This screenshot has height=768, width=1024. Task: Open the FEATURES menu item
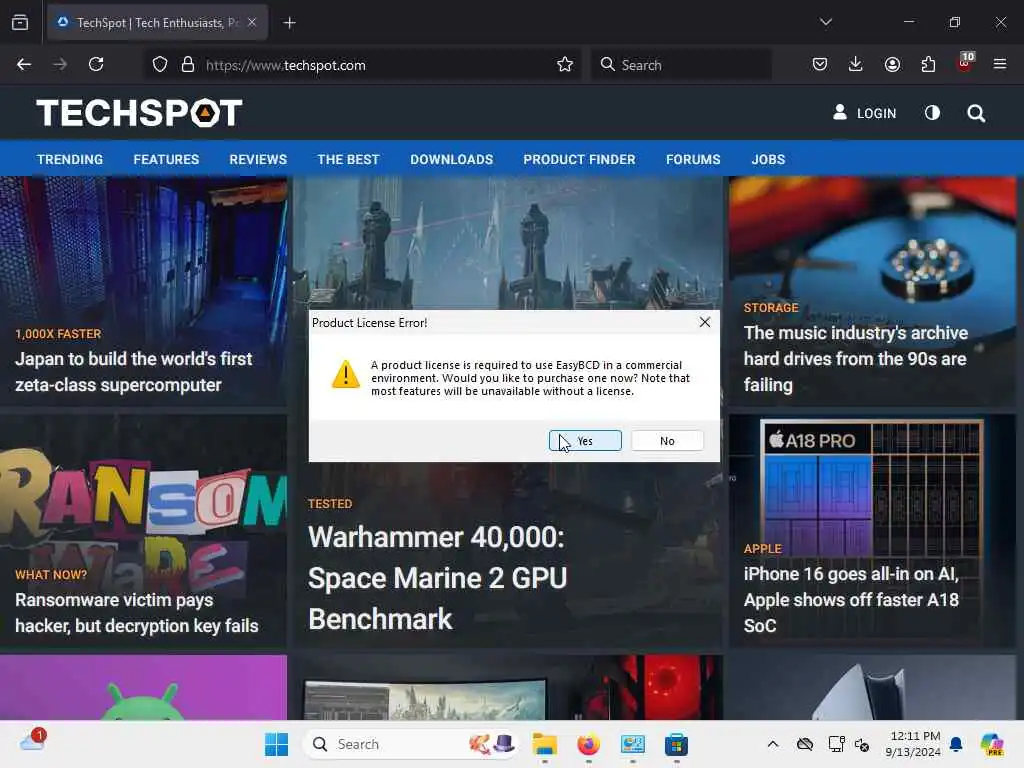[x=166, y=159]
